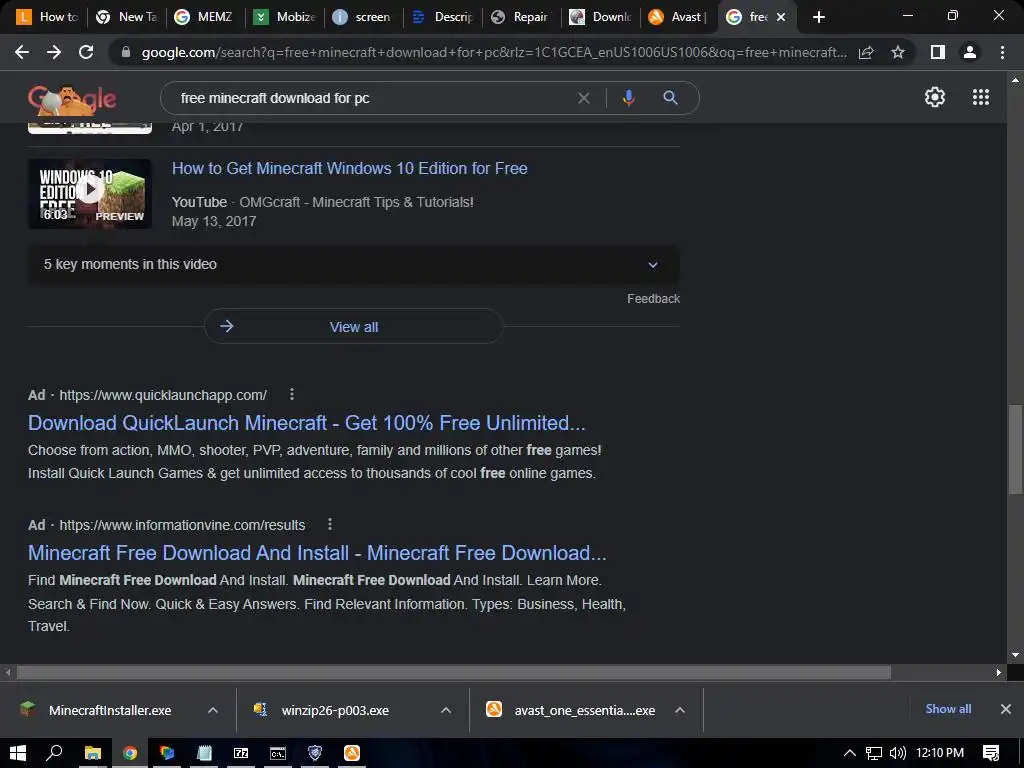Click in the Google search input field
The width and height of the screenshot is (1024, 768).
(372, 98)
